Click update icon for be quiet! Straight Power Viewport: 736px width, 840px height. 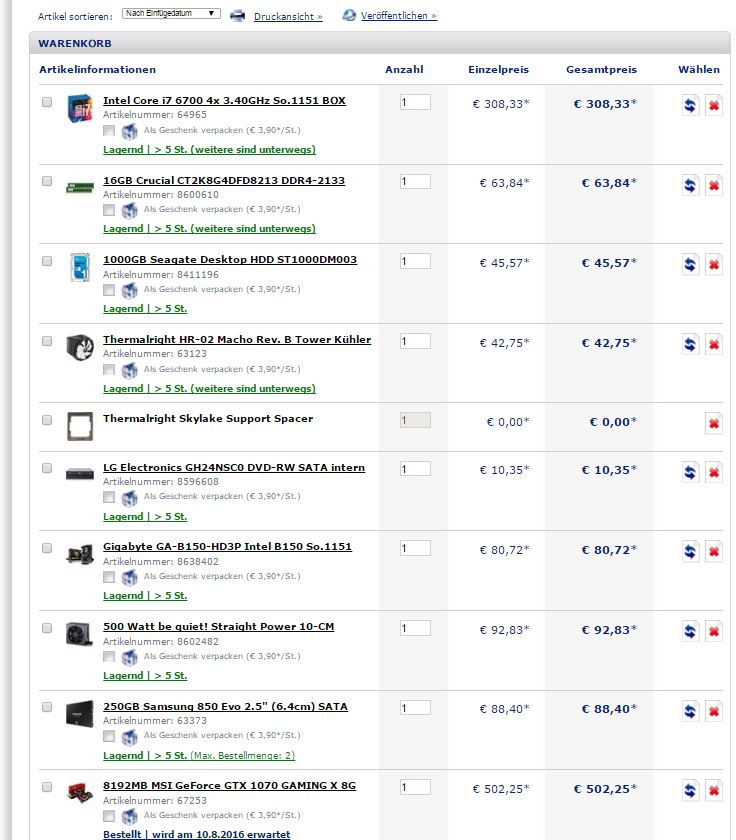pyautogui.click(x=690, y=632)
